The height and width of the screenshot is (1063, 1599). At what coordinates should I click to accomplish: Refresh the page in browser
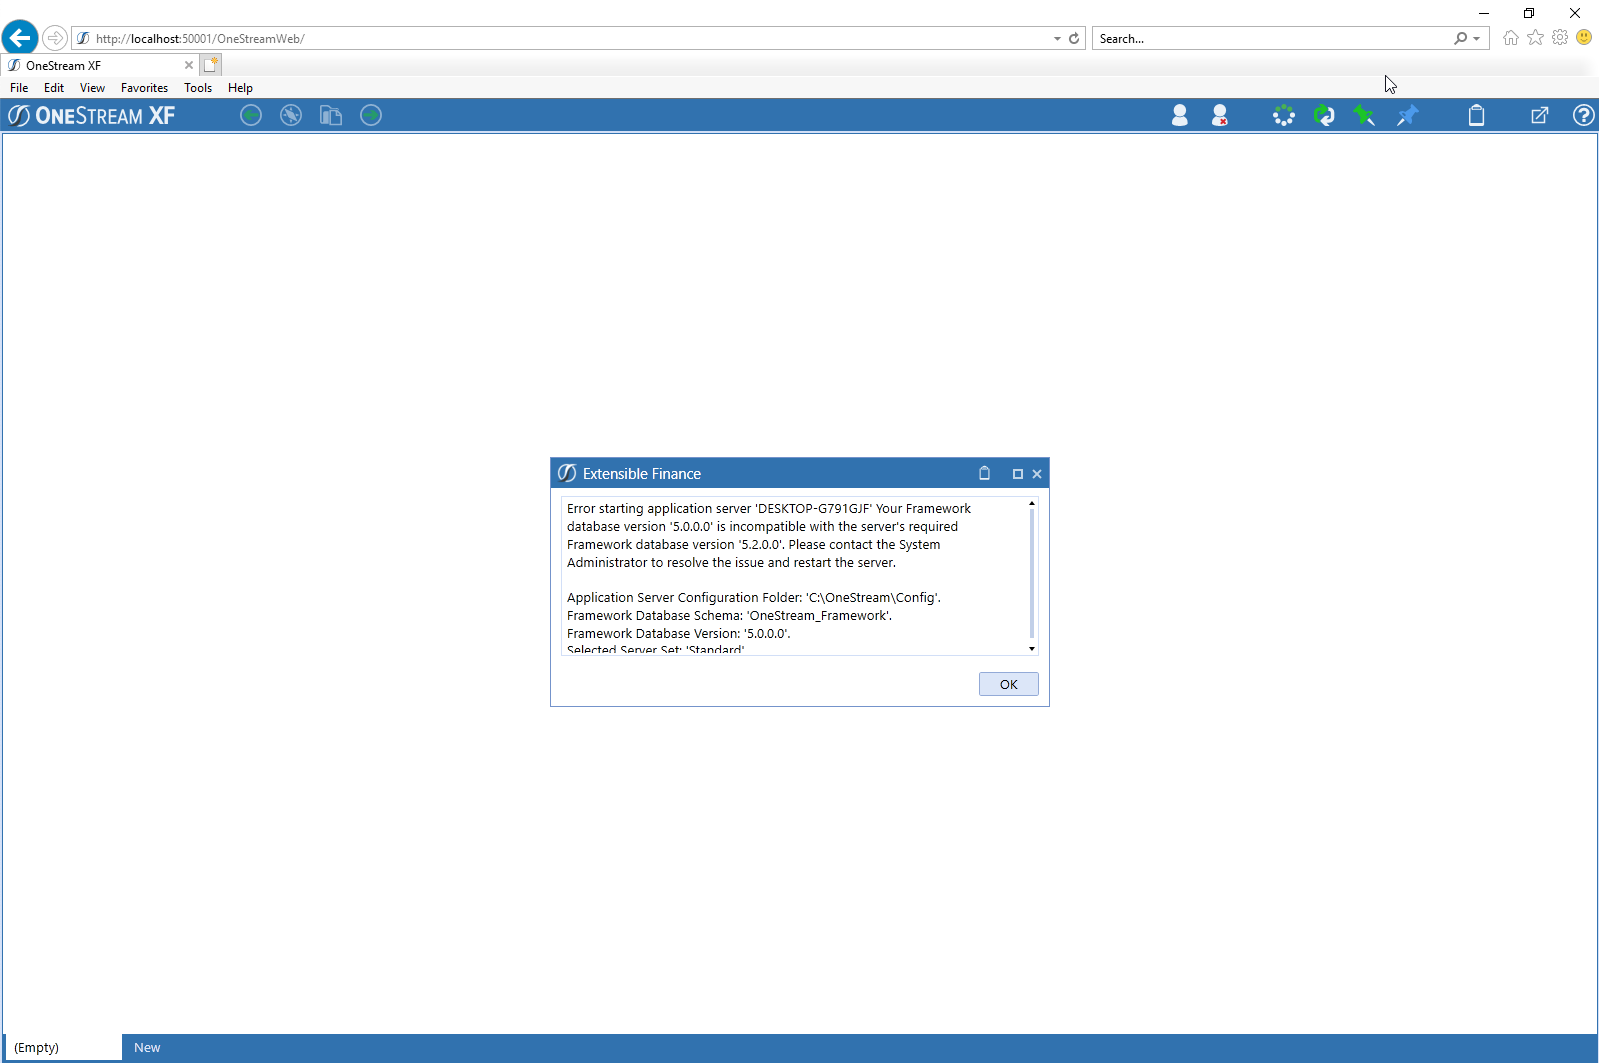click(x=1074, y=38)
